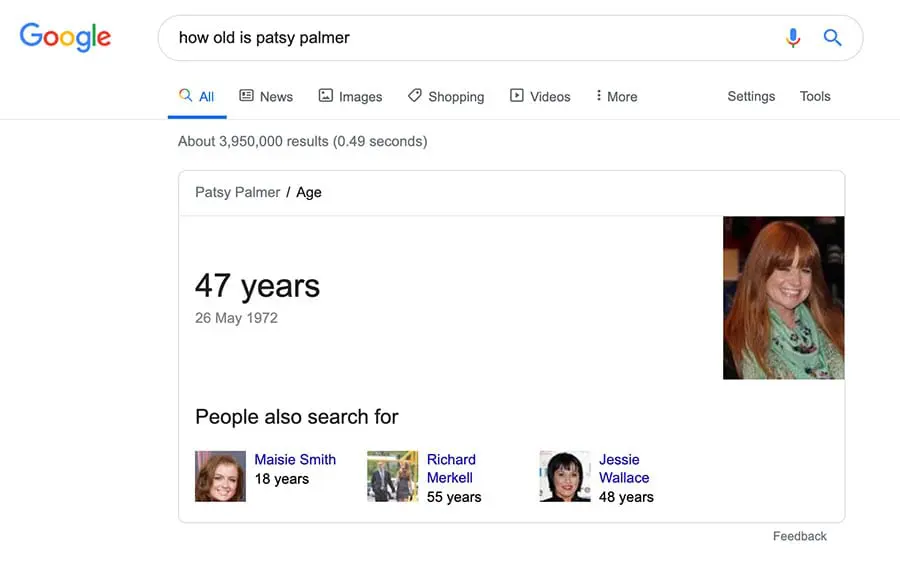Click Jessie Wallace's thumbnail photo
The height and width of the screenshot is (563, 900).
(x=565, y=476)
